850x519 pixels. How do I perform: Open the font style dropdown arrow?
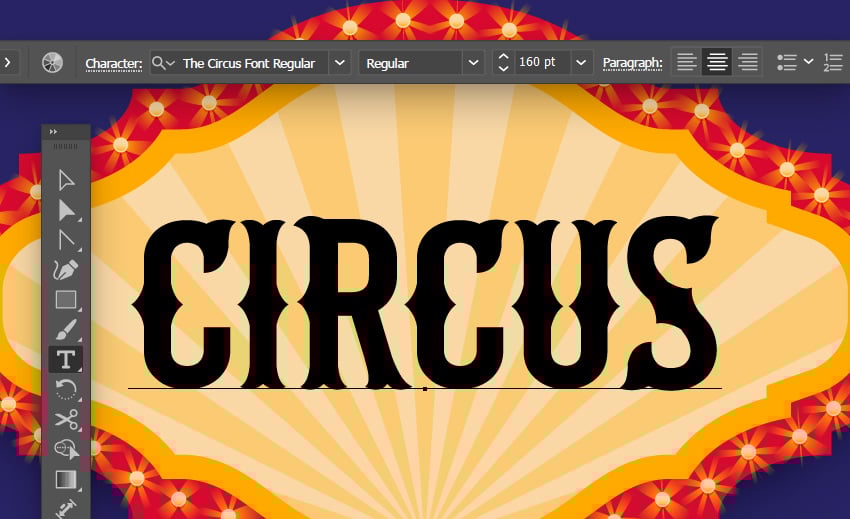[x=473, y=63]
